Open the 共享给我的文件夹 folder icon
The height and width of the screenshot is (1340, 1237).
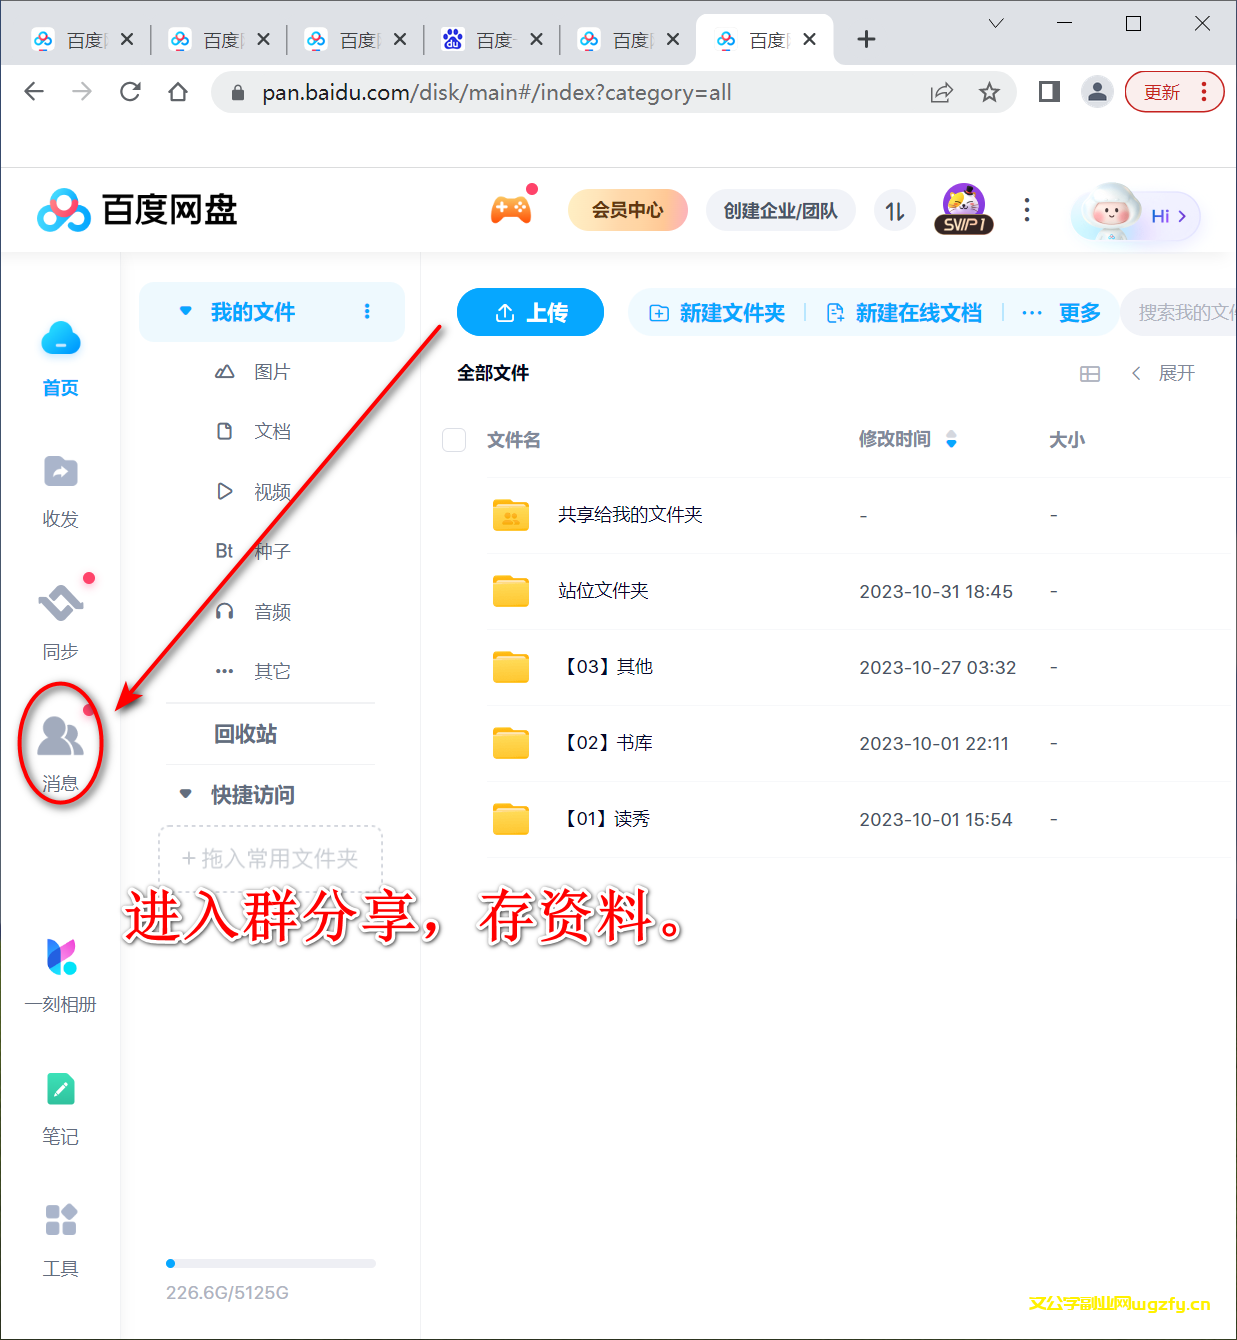[x=511, y=515]
